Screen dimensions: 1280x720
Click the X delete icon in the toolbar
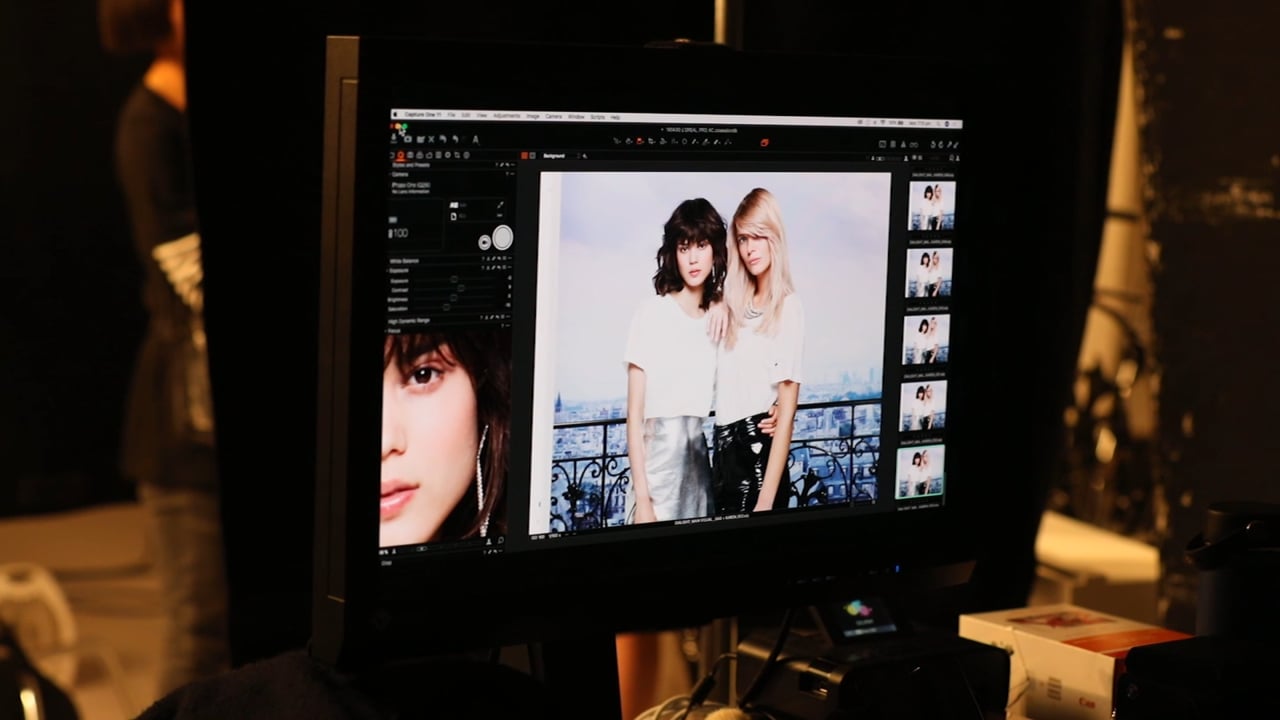pos(431,140)
